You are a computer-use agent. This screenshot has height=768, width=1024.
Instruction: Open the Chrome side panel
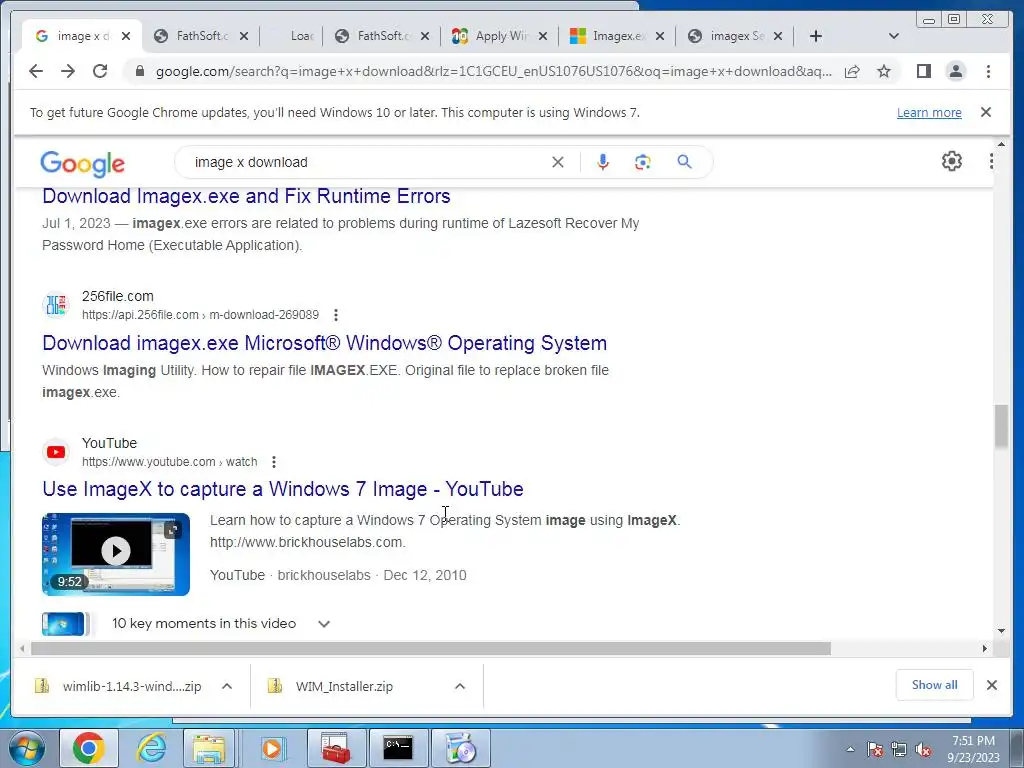(x=923, y=71)
